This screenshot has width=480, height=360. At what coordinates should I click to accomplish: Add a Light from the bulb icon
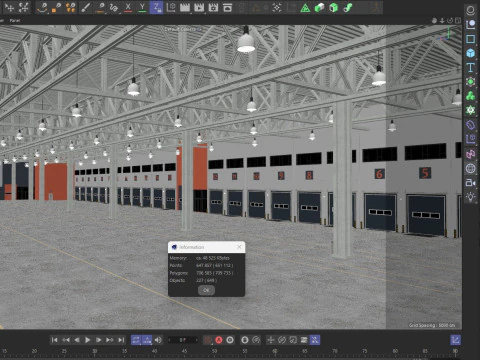point(470,197)
